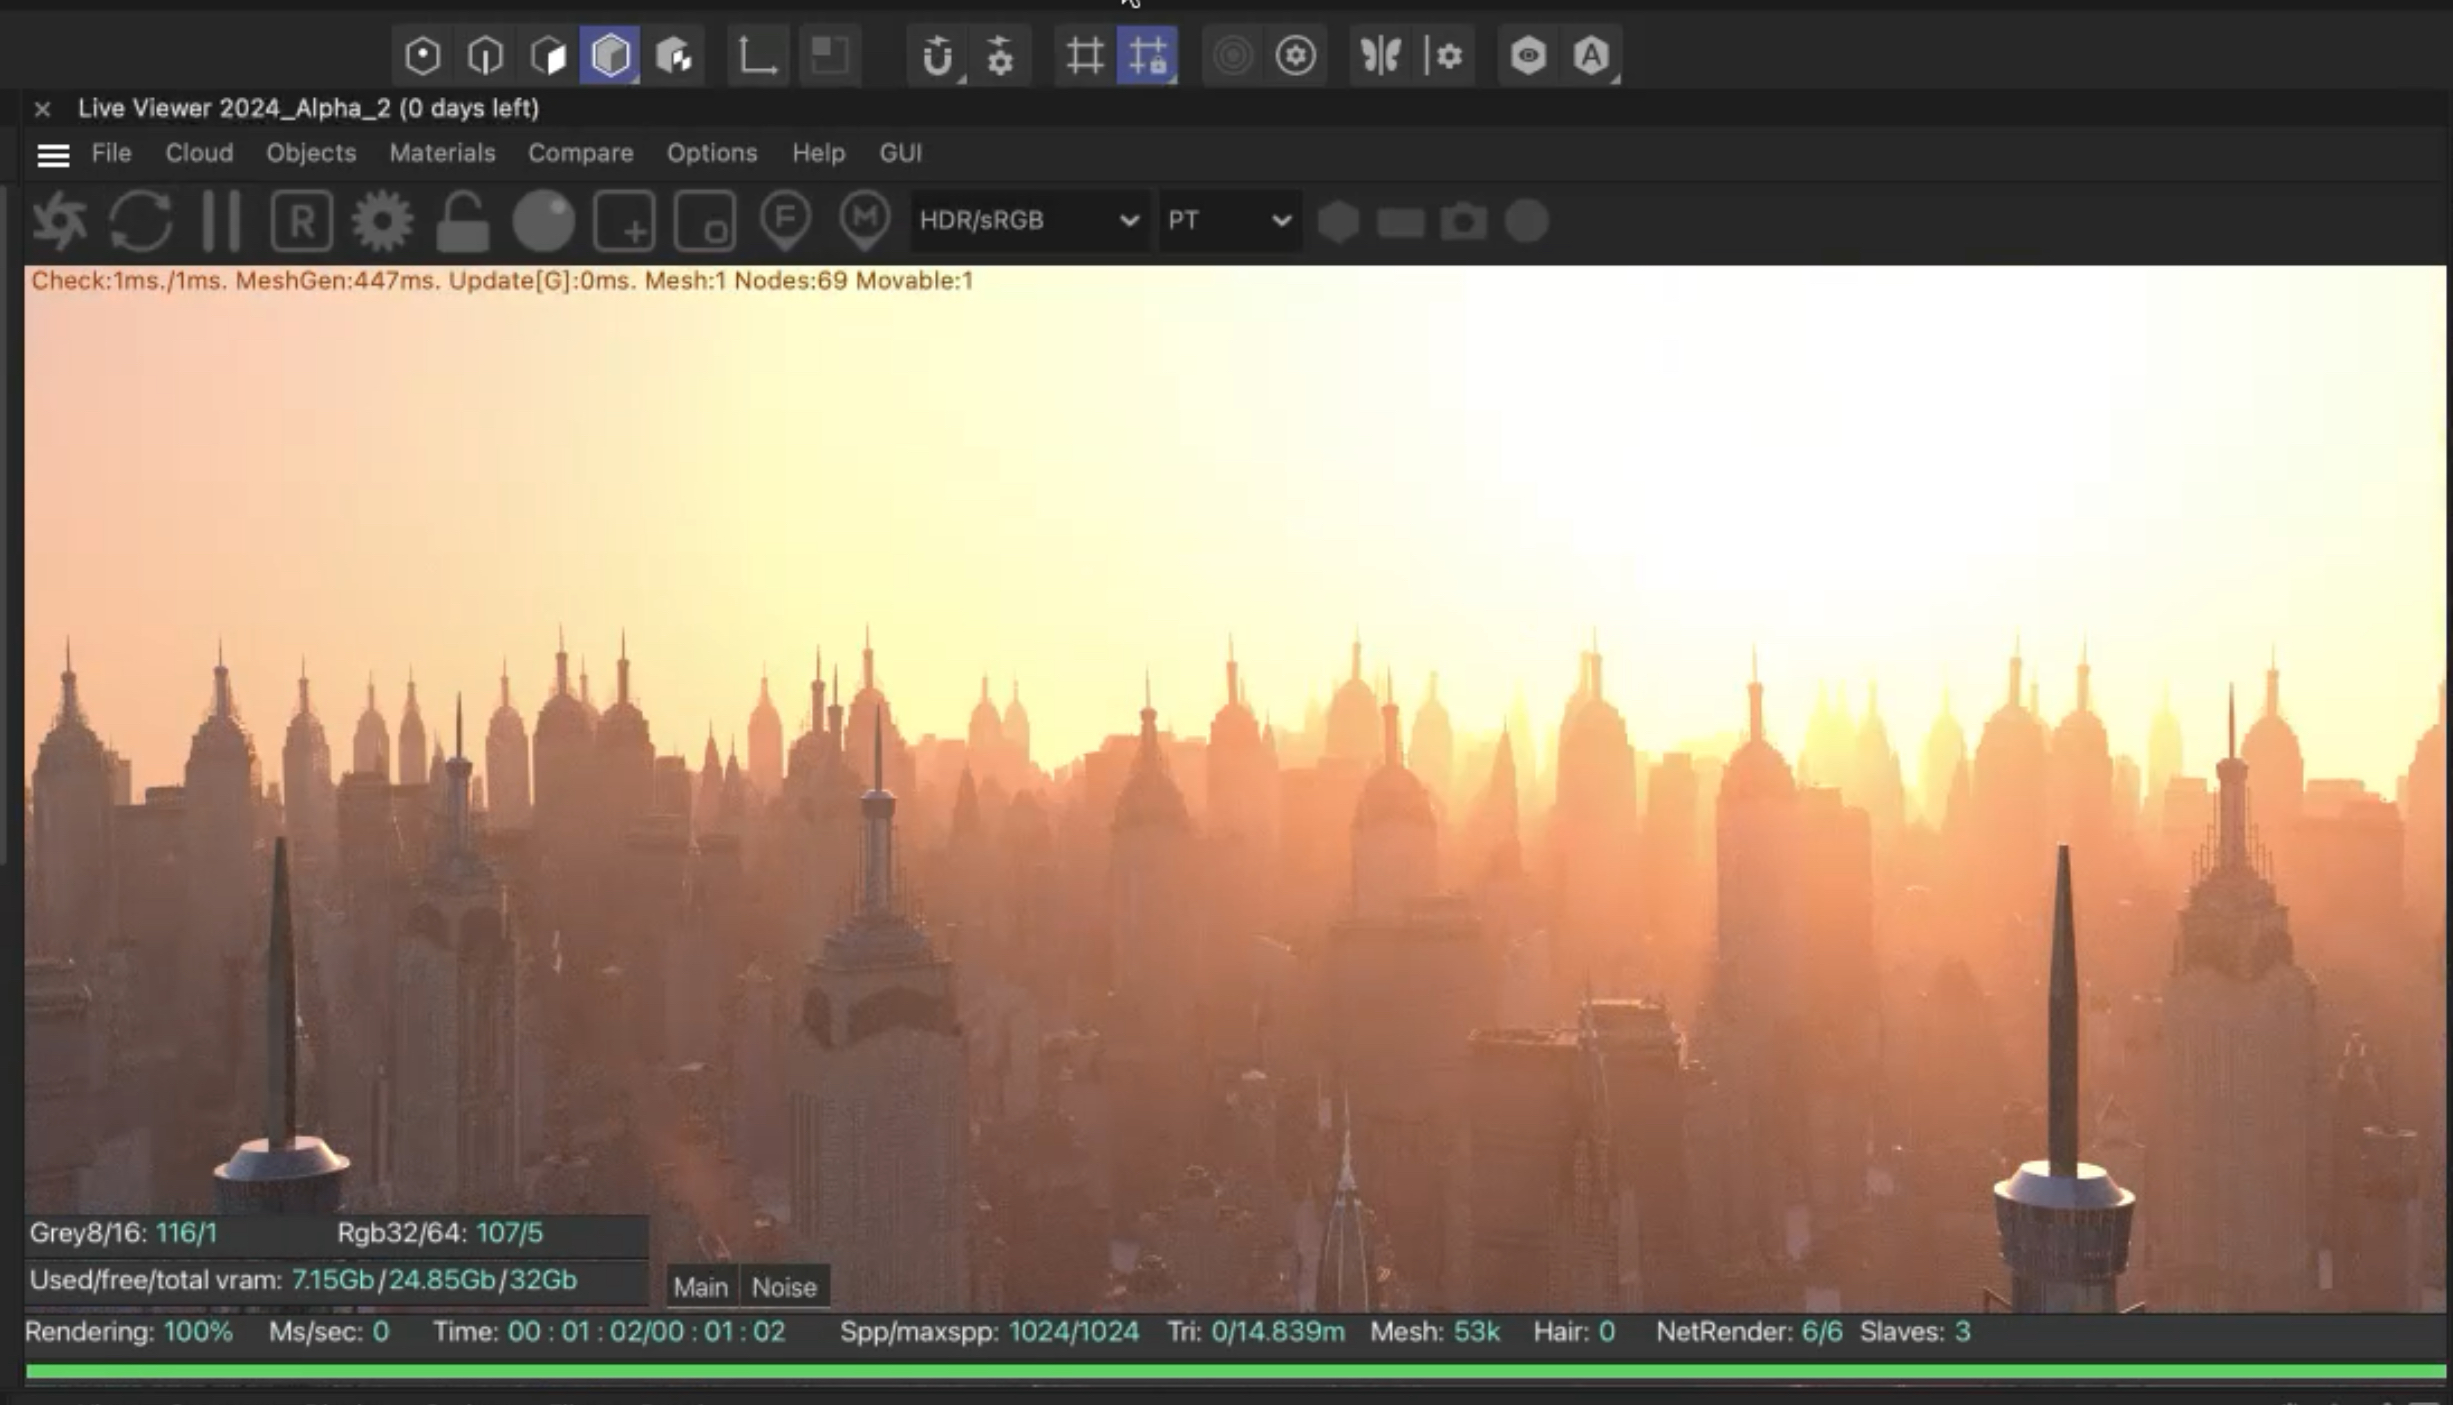2453x1405 pixels.
Task: Click the camera snapshot icon
Action: coord(1463,221)
